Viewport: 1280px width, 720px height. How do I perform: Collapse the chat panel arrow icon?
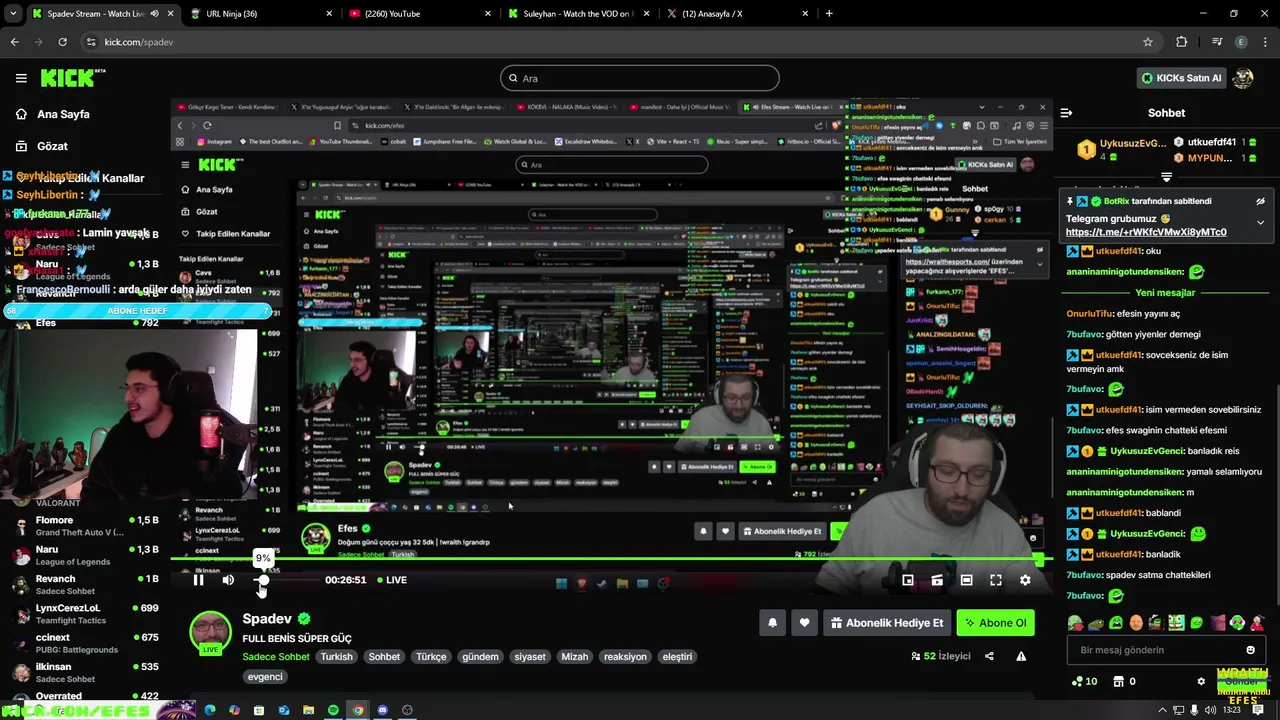click(1066, 113)
